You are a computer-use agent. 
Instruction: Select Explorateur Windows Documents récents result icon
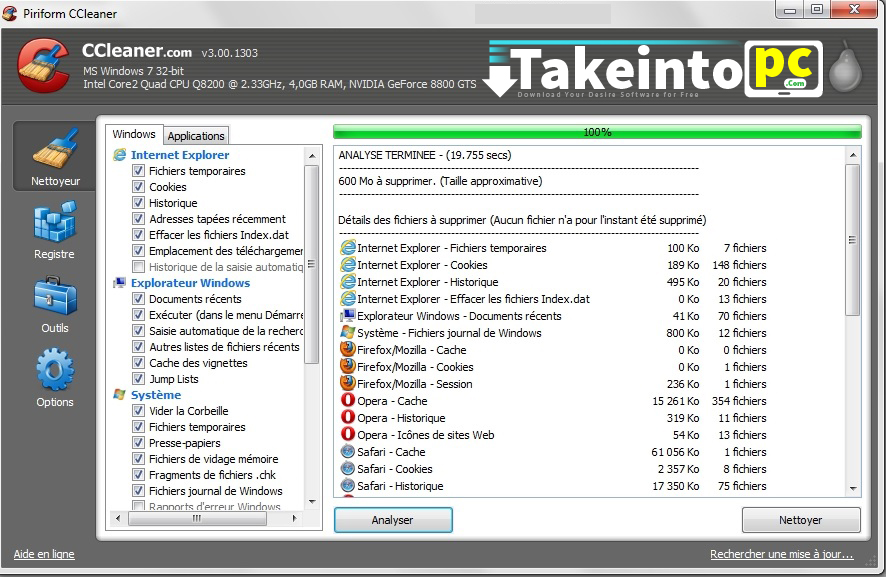tap(348, 315)
